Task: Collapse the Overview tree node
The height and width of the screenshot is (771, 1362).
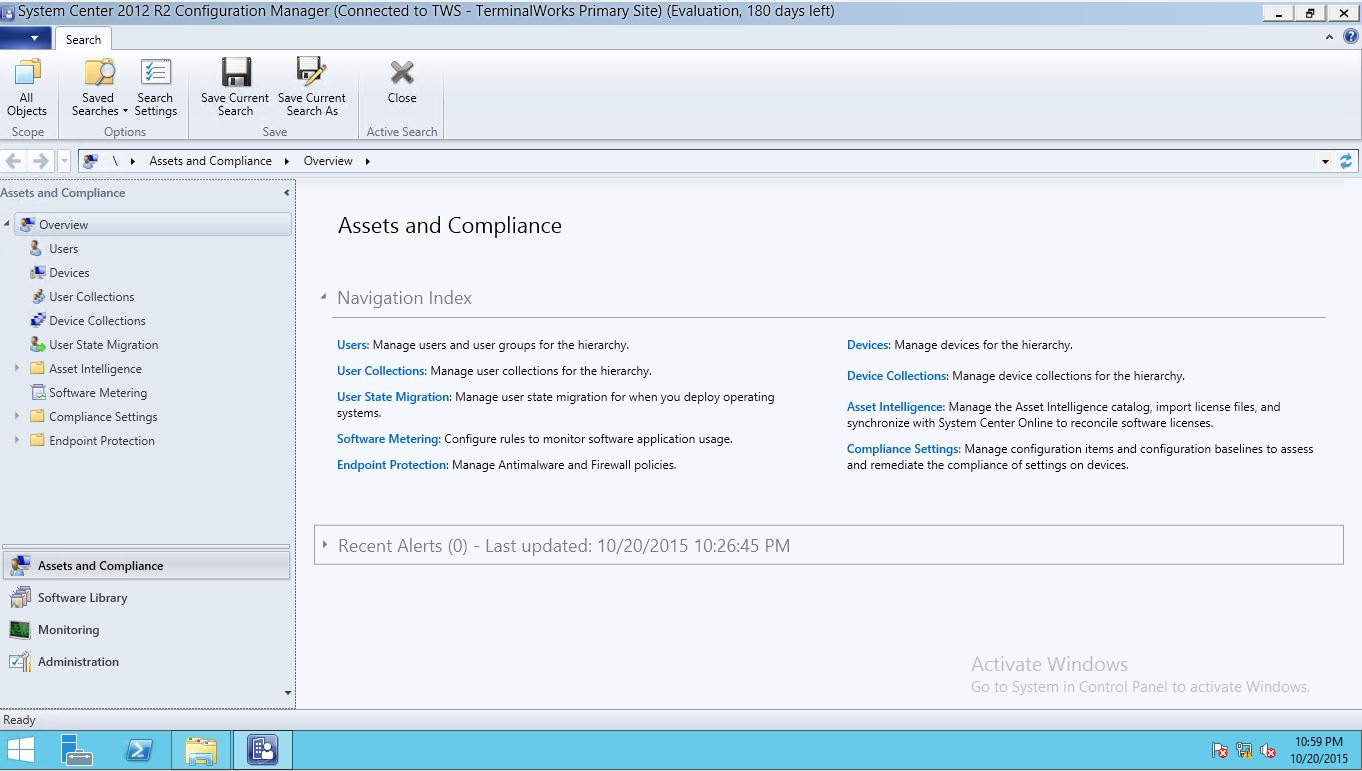Action: [x=7, y=224]
